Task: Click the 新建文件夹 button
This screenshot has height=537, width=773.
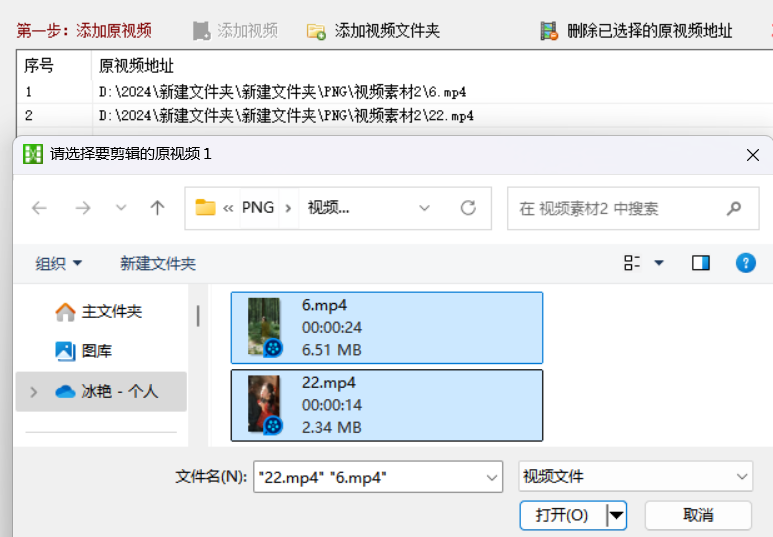Action: coord(158,263)
